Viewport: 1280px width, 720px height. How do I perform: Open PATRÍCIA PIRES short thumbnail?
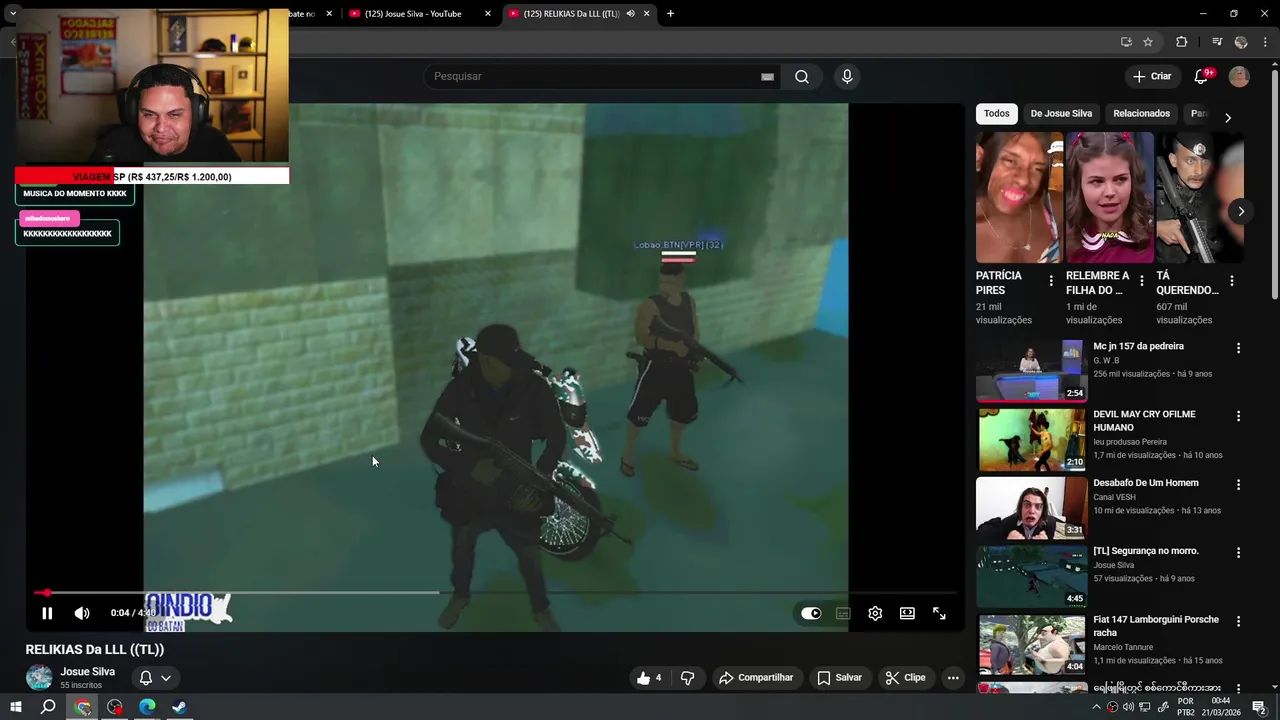pyautogui.click(x=1019, y=197)
